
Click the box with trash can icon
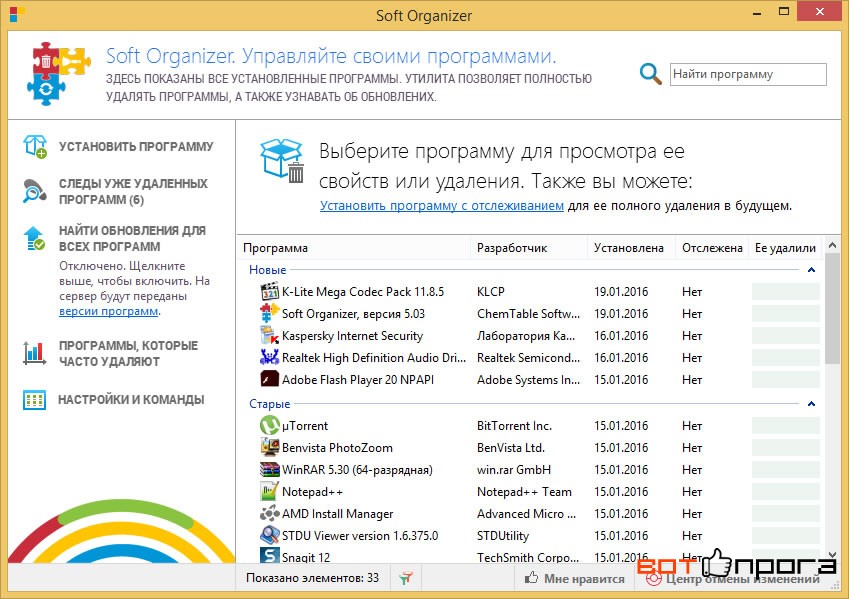pos(282,161)
